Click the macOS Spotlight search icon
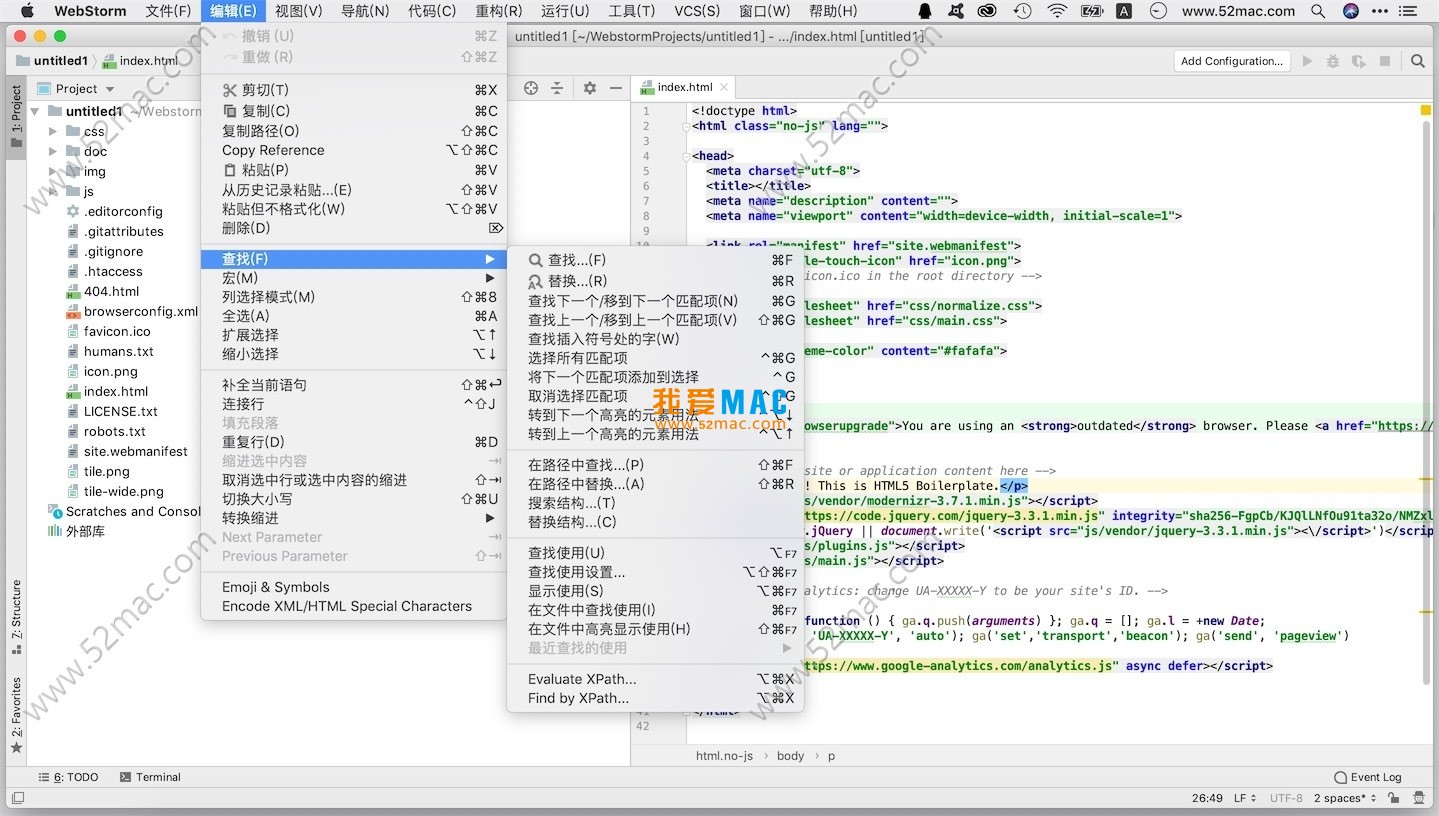The height and width of the screenshot is (816, 1439). click(1318, 11)
